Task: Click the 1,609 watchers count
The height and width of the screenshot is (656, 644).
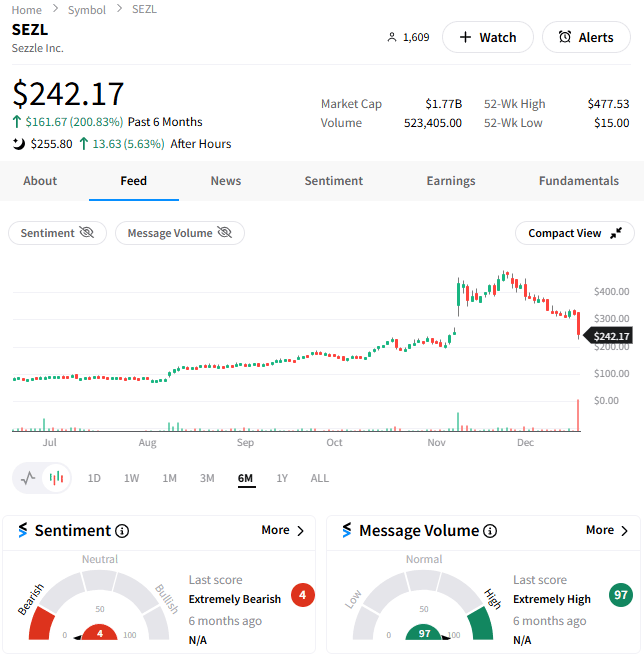Action: coord(408,37)
